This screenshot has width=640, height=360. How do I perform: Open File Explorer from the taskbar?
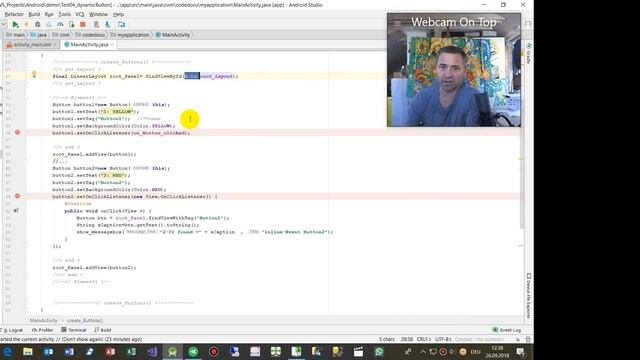click(x=28, y=351)
